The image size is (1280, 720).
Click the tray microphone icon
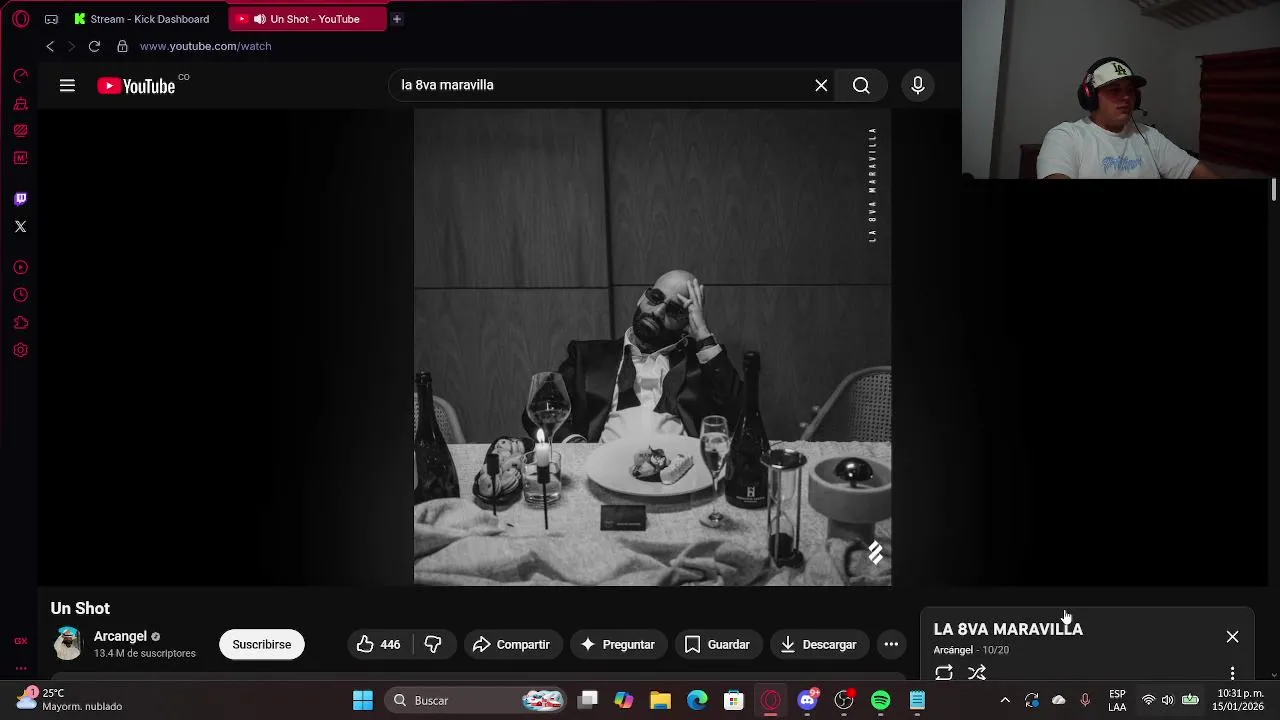pos(1085,701)
